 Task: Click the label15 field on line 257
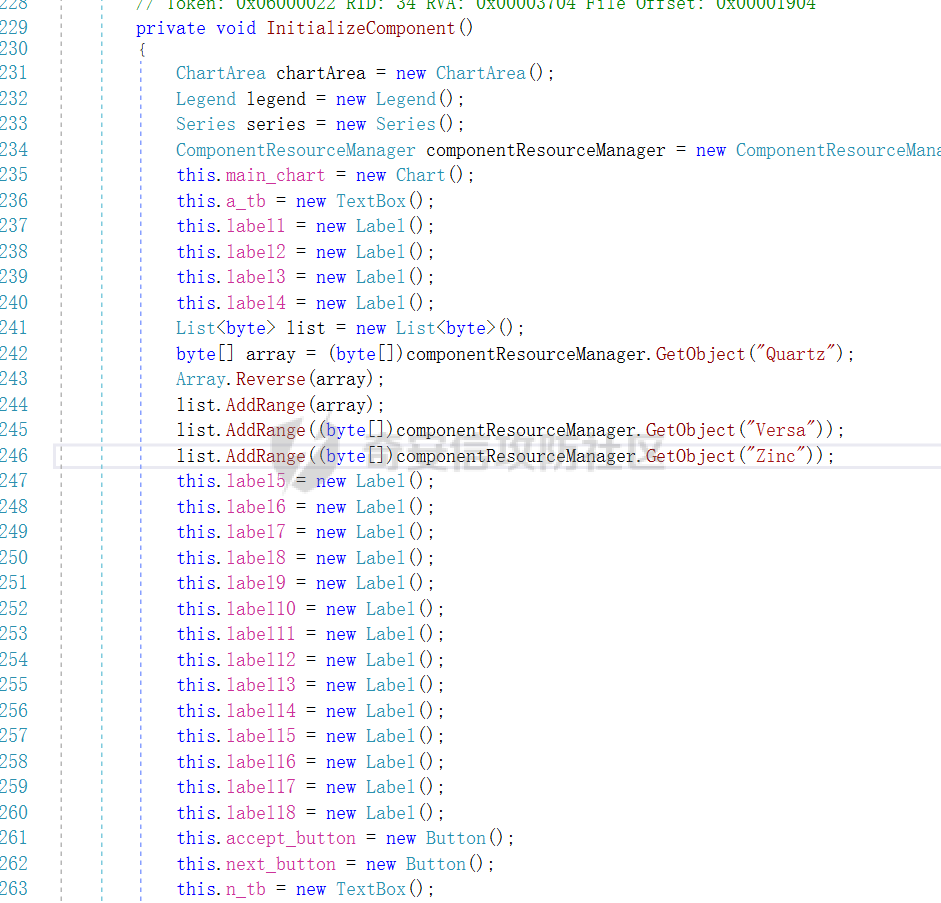(x=260, y=736)
